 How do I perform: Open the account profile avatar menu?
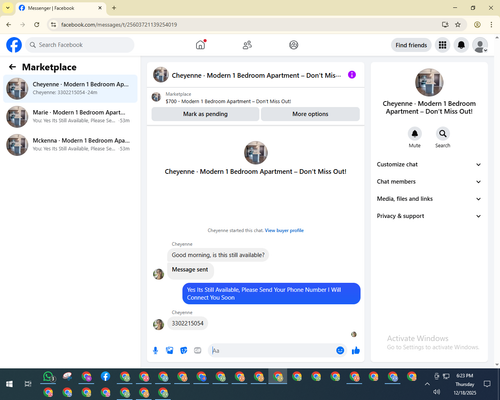click(480, 45)
